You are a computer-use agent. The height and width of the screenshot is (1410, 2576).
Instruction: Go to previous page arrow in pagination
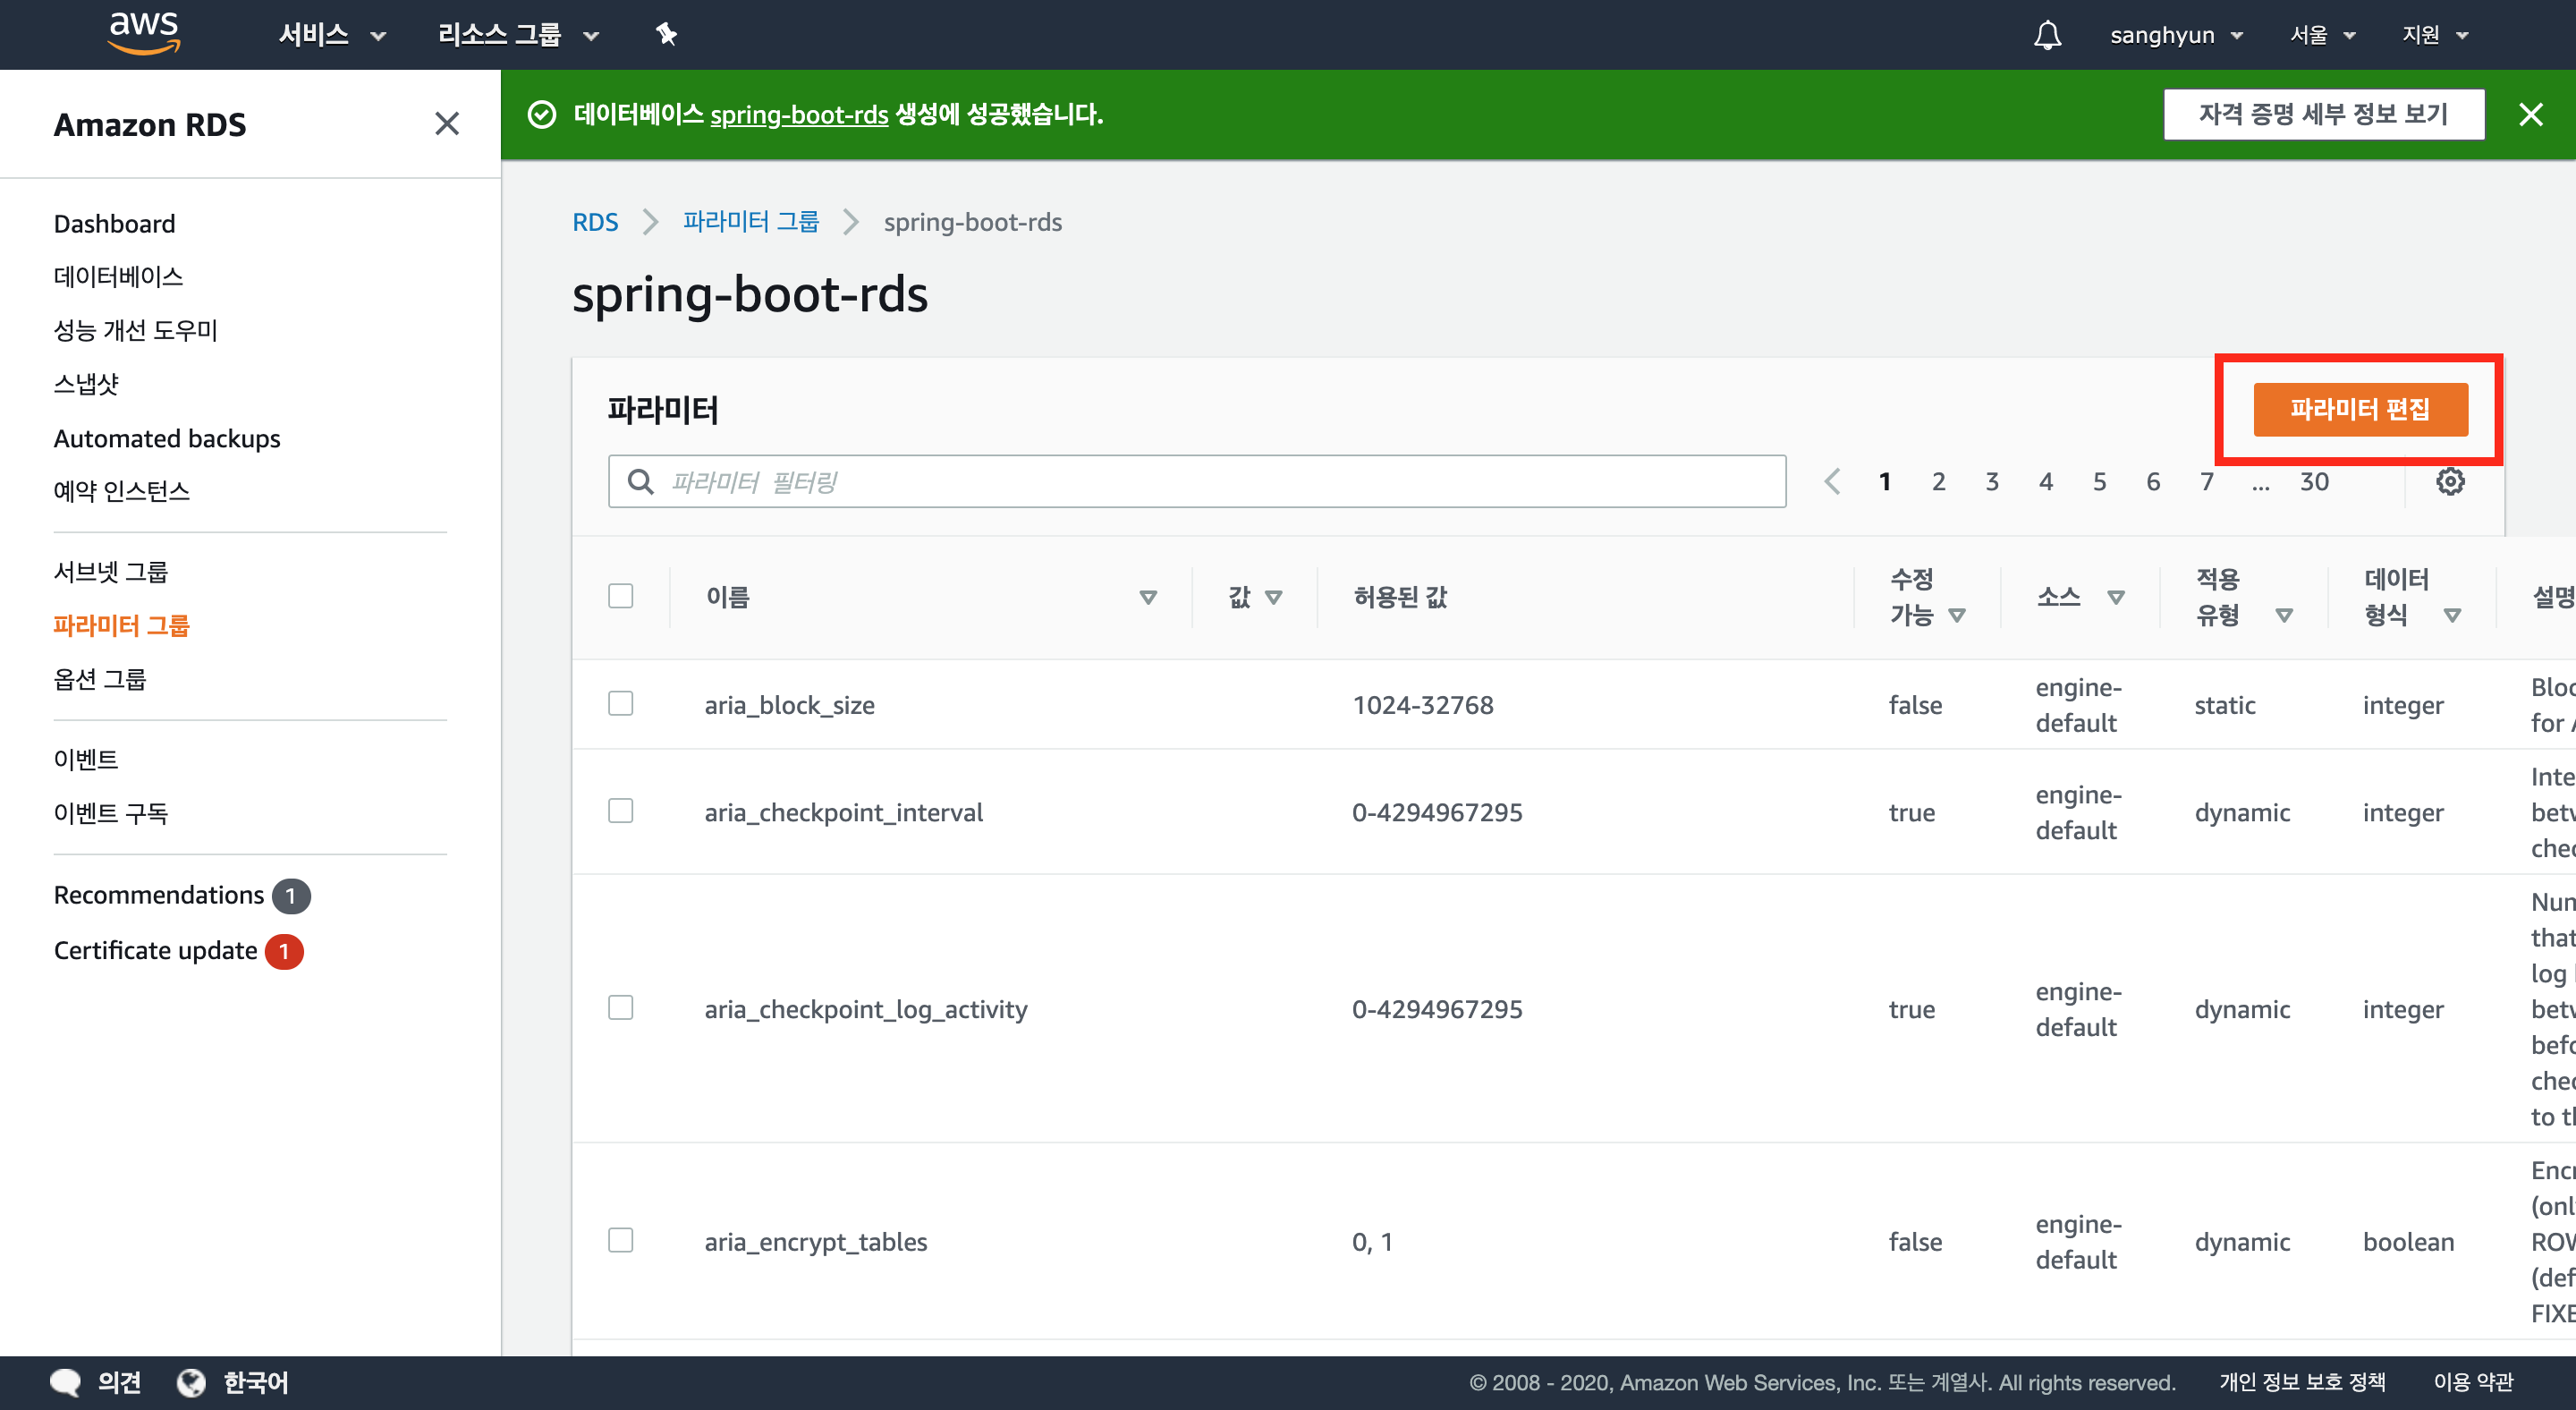coord(1831,482)
